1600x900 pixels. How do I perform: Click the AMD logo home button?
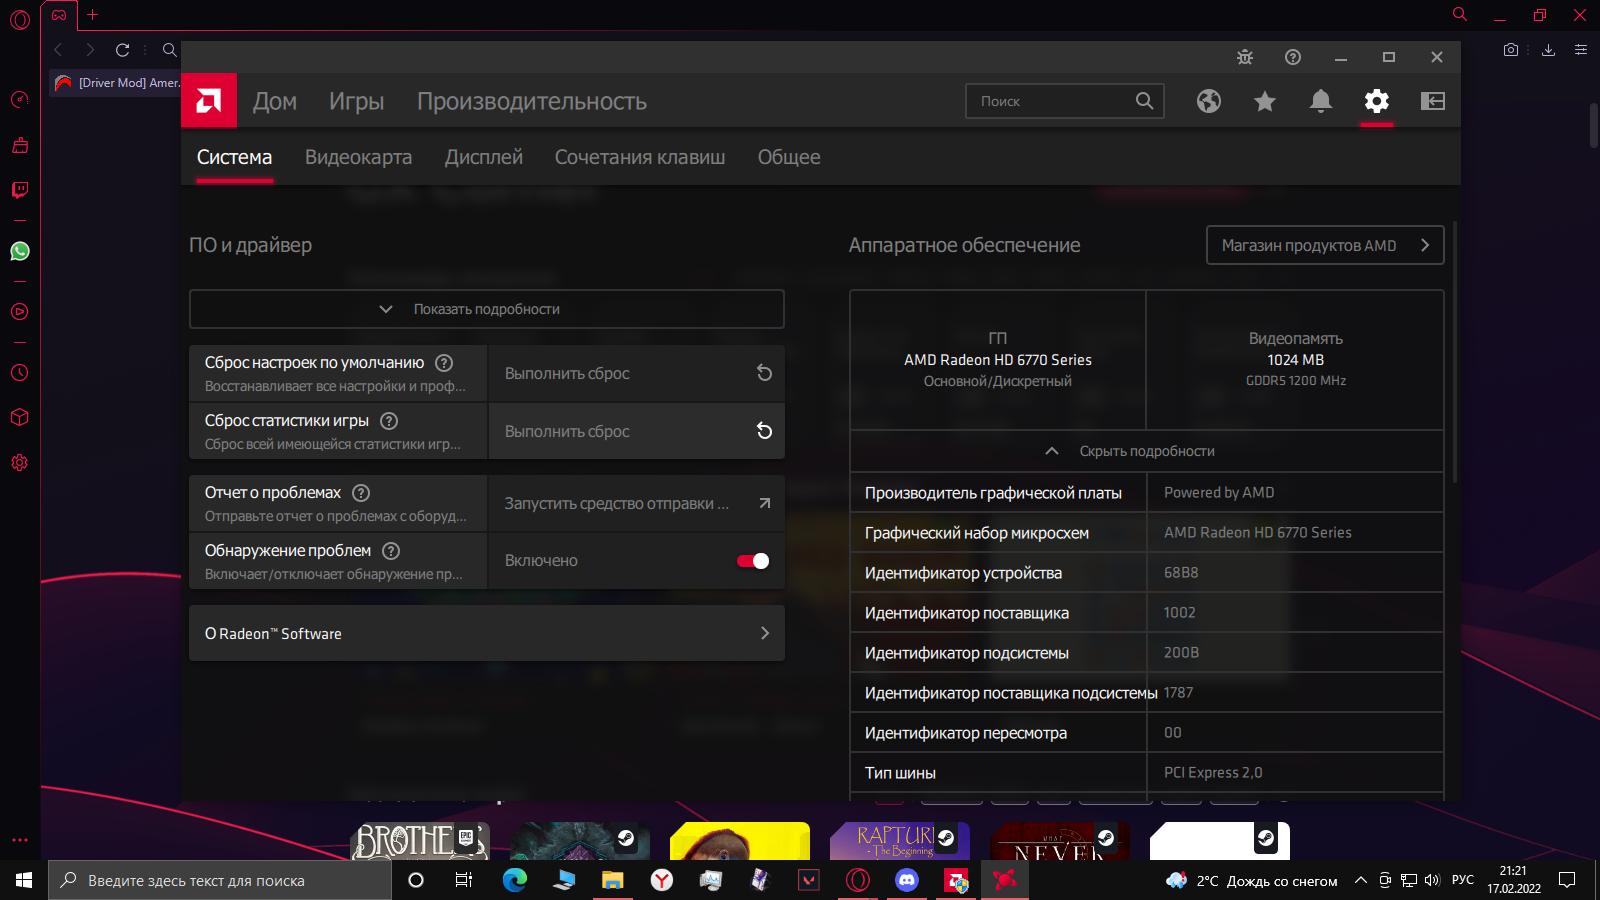click(209, 101)
